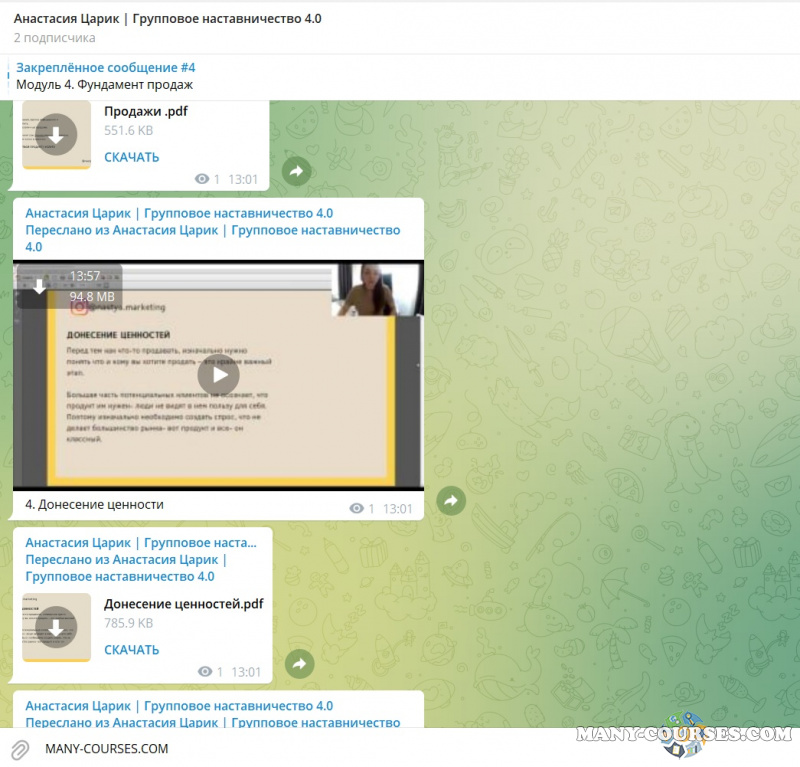
Task: Click СКАЧАТЬ under Донесение ценностей.pdf
Action: (x=131, y=650)
